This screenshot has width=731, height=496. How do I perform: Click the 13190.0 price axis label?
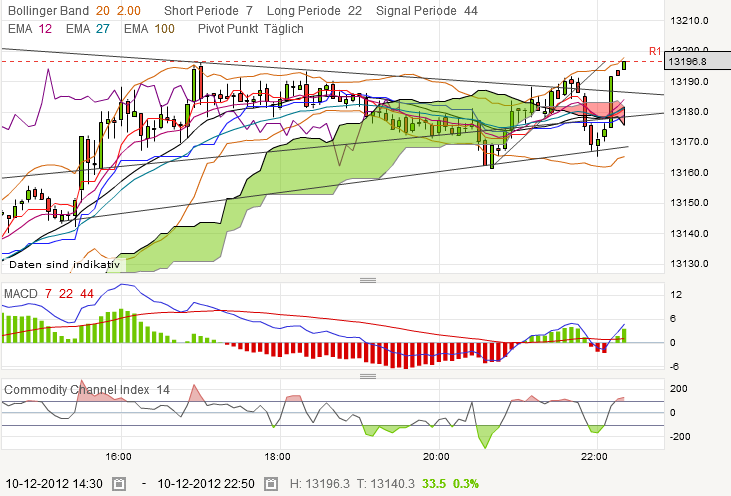point(690,82)
